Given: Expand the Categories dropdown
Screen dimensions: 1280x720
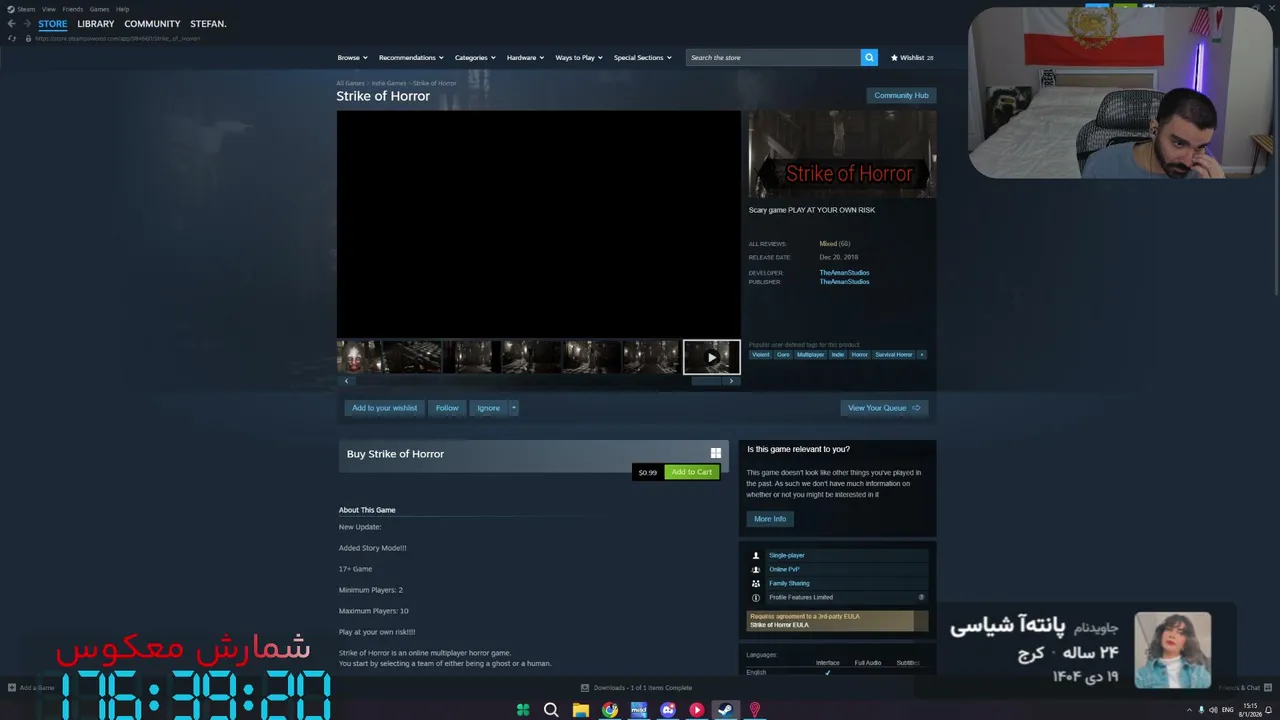Looking at the screenshot, I should [475, 58].
